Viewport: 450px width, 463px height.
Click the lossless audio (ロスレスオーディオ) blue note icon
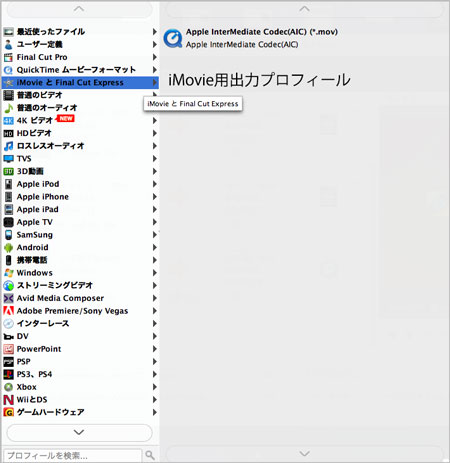[8, 146]
